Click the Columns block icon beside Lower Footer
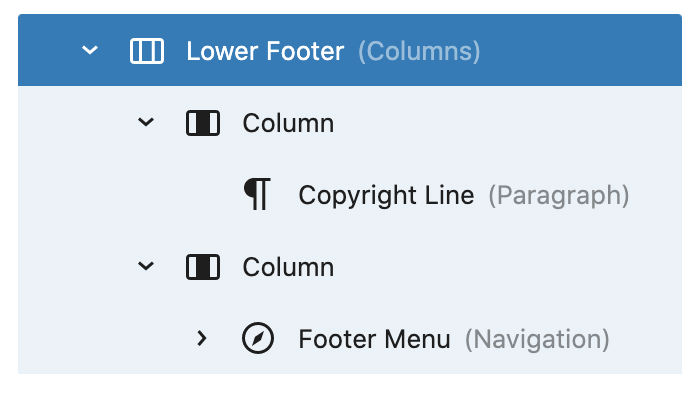Image resolution: width=698 pixels, height=406 pixels. click(x=147, y=51)
